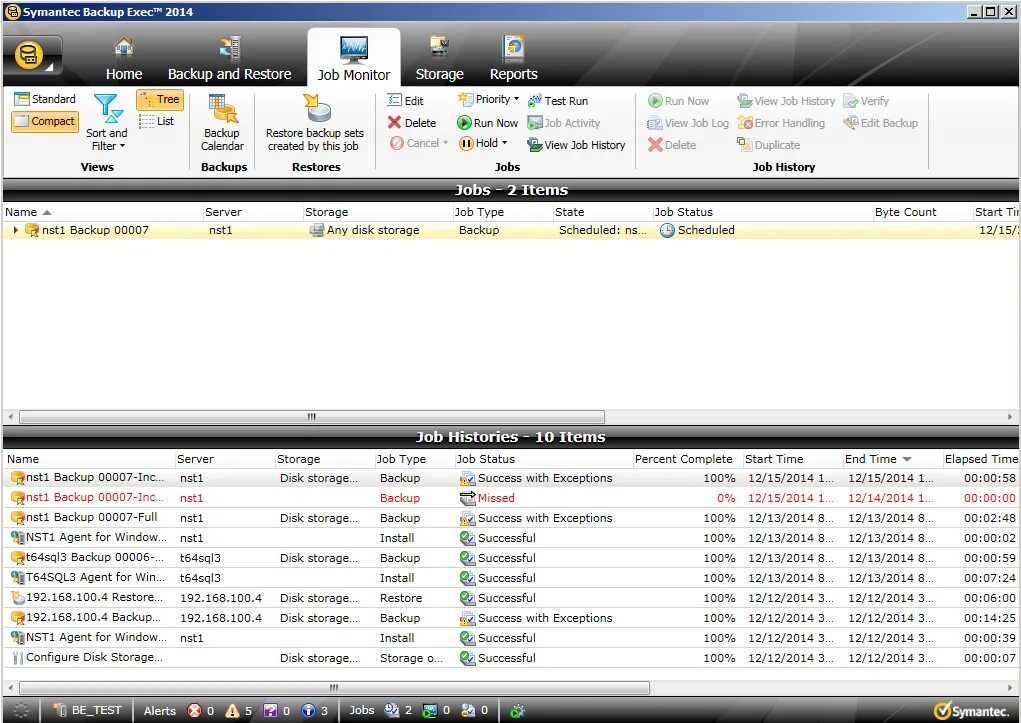1021x723 pixels.
Task: View Job History in Job History group
Action: [x=786, y=101]
